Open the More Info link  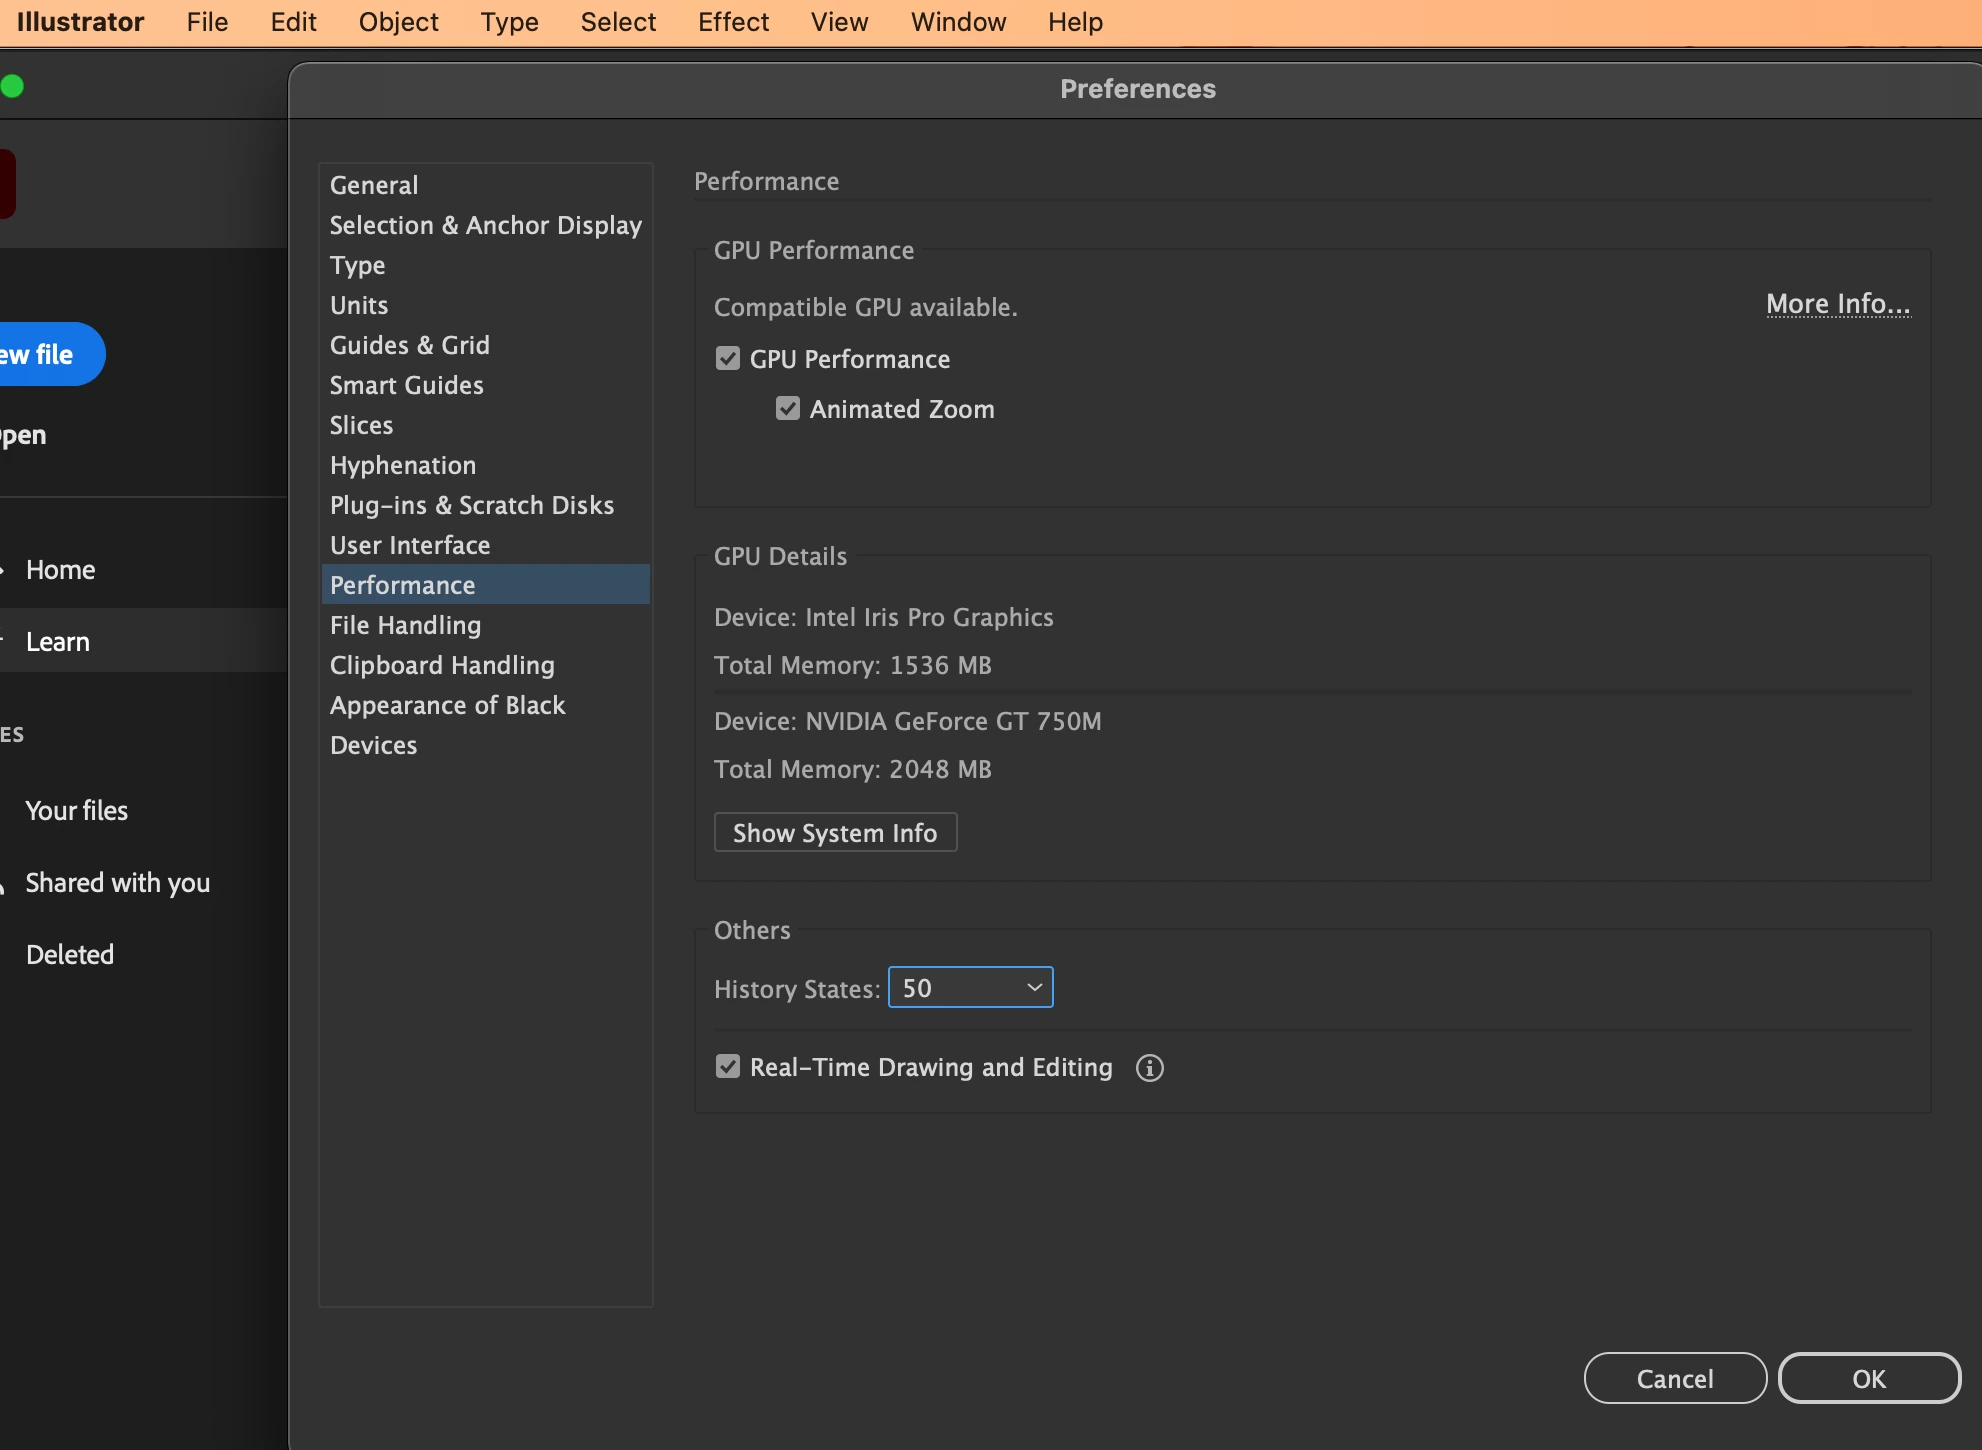[x=1837, y=304]
